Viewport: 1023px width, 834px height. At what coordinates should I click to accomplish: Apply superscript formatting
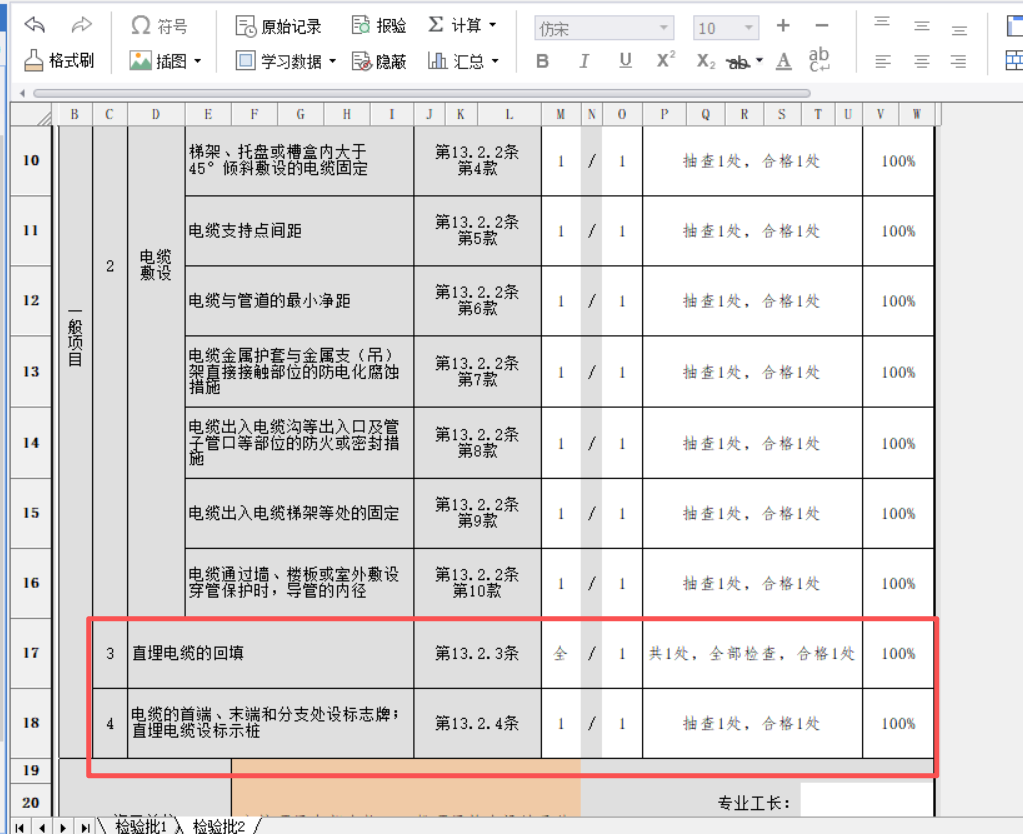665,60
